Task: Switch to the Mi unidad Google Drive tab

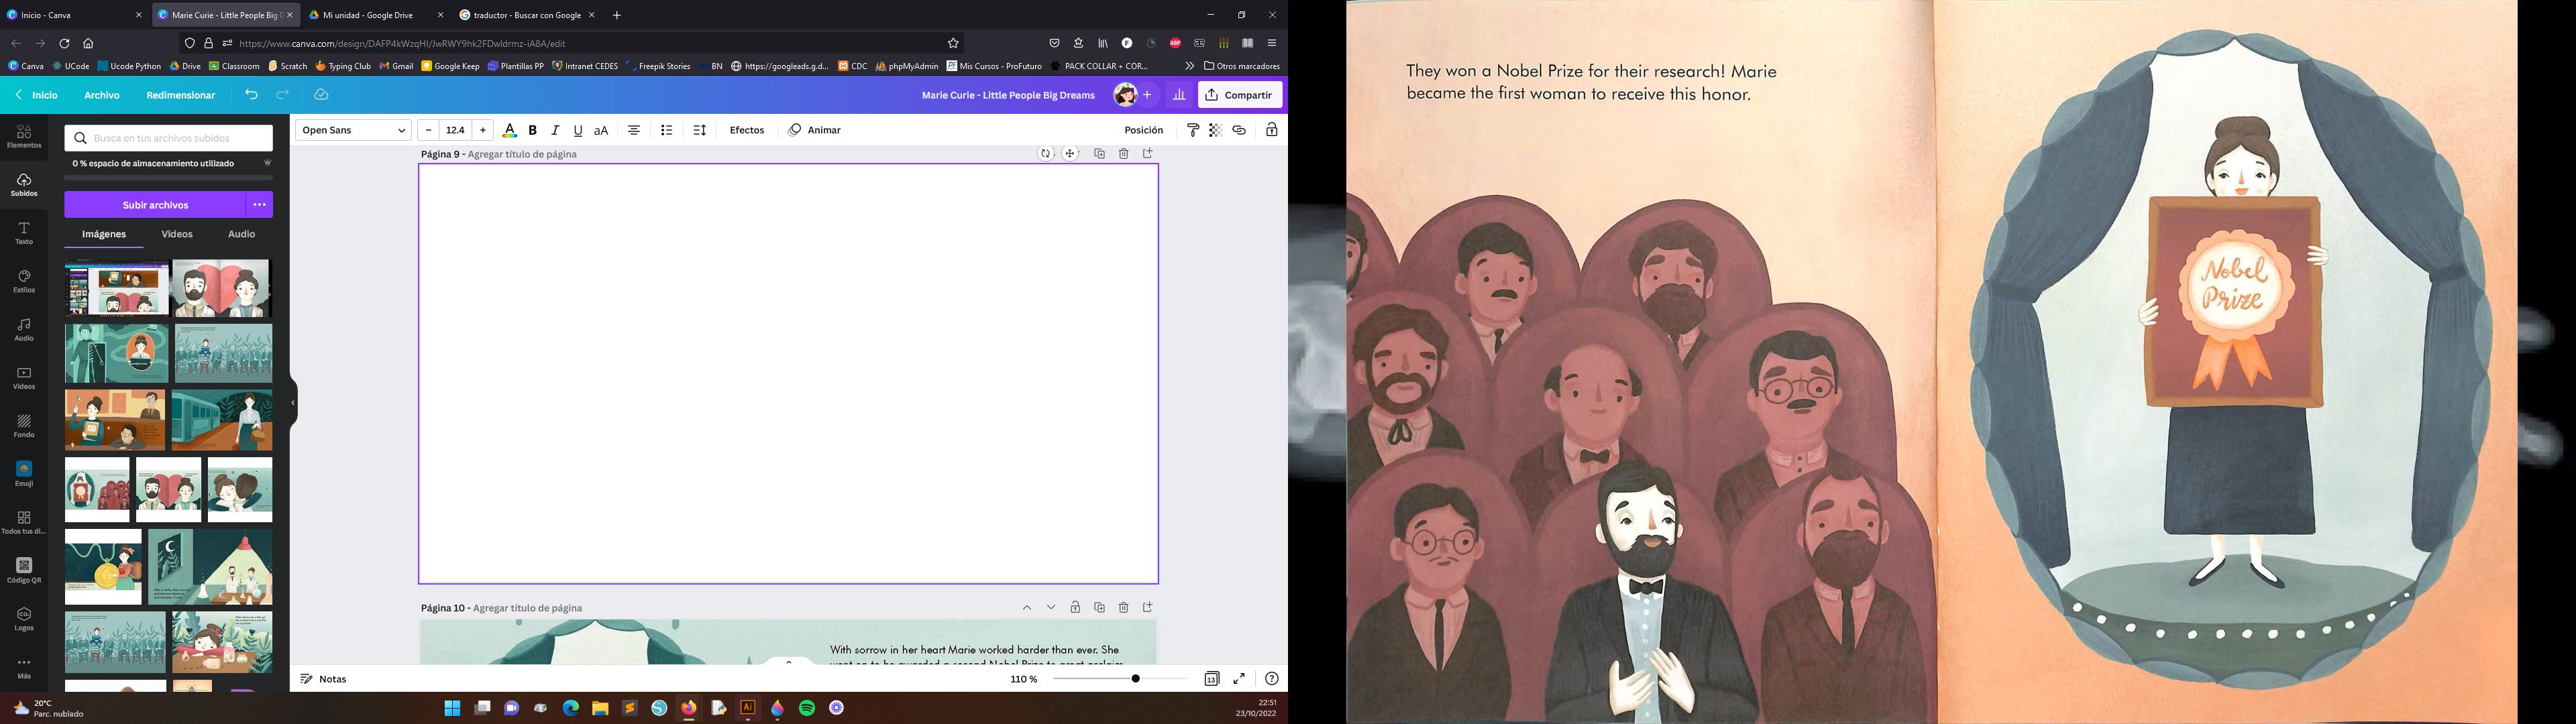Action: tap(376, 15)
